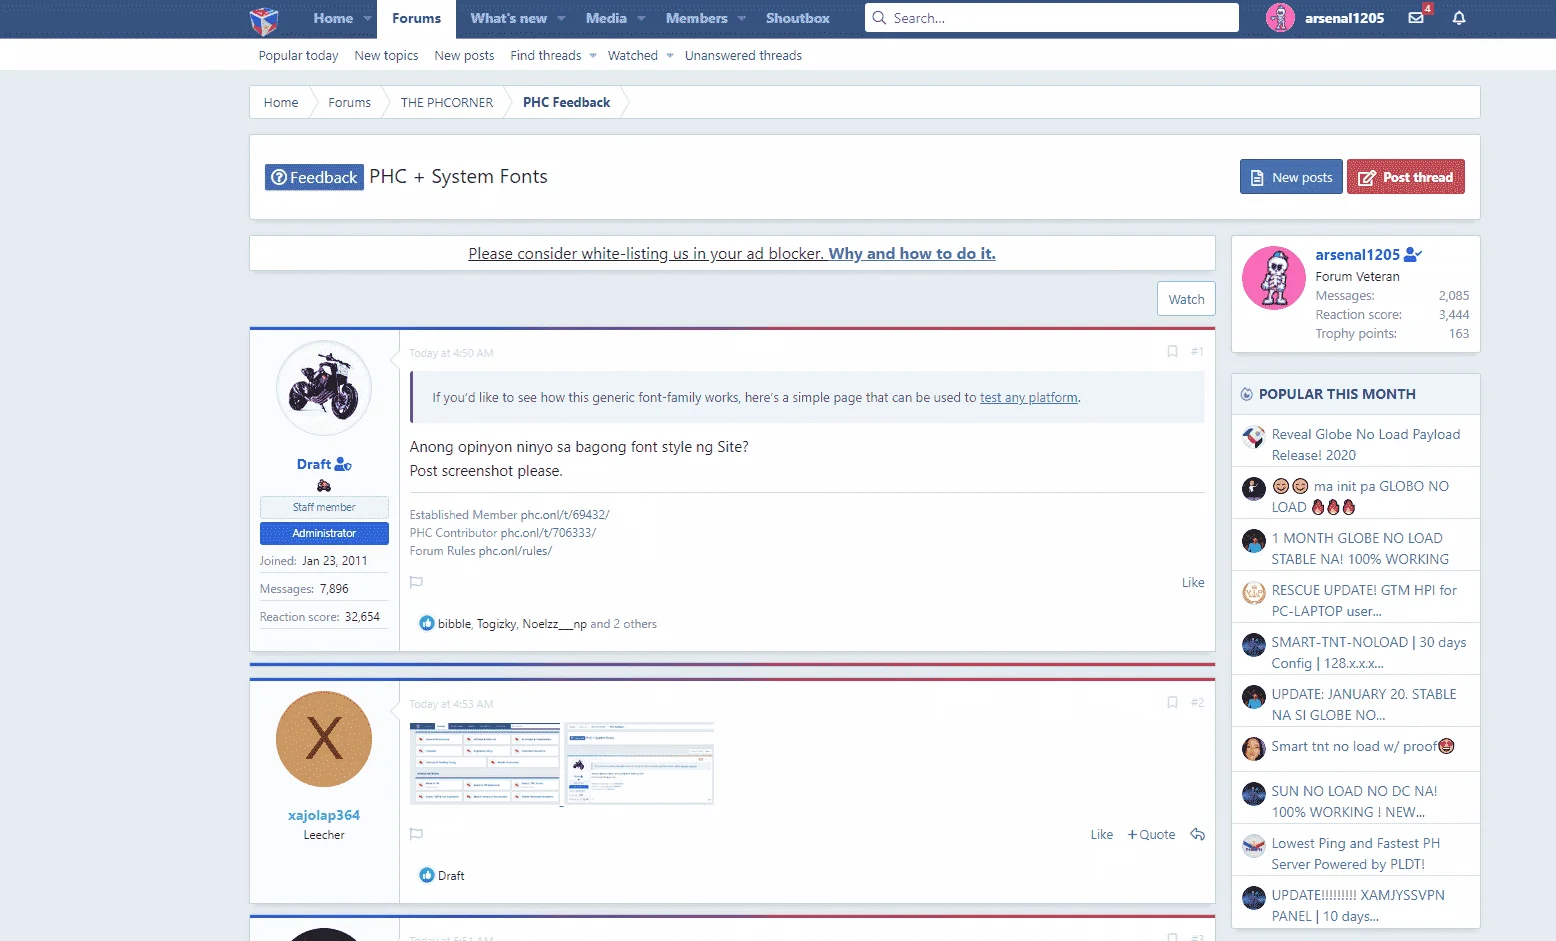Click the Watch button

coord(1186,299)
